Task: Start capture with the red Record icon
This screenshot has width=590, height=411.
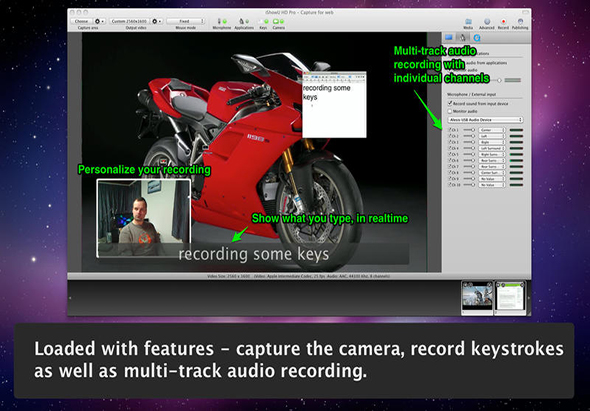Action: coord(503,21)
